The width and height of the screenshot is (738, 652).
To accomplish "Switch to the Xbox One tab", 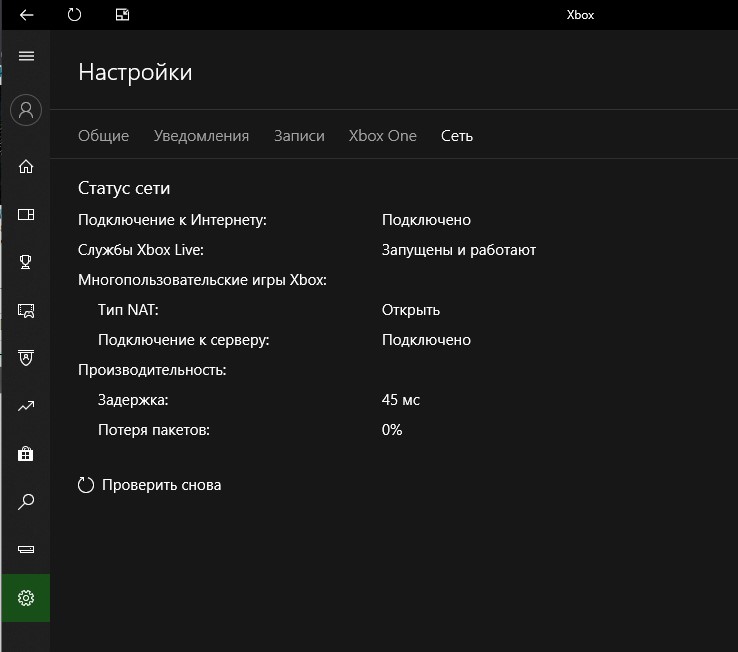I will pyautogui.click(x=383, y=136).
